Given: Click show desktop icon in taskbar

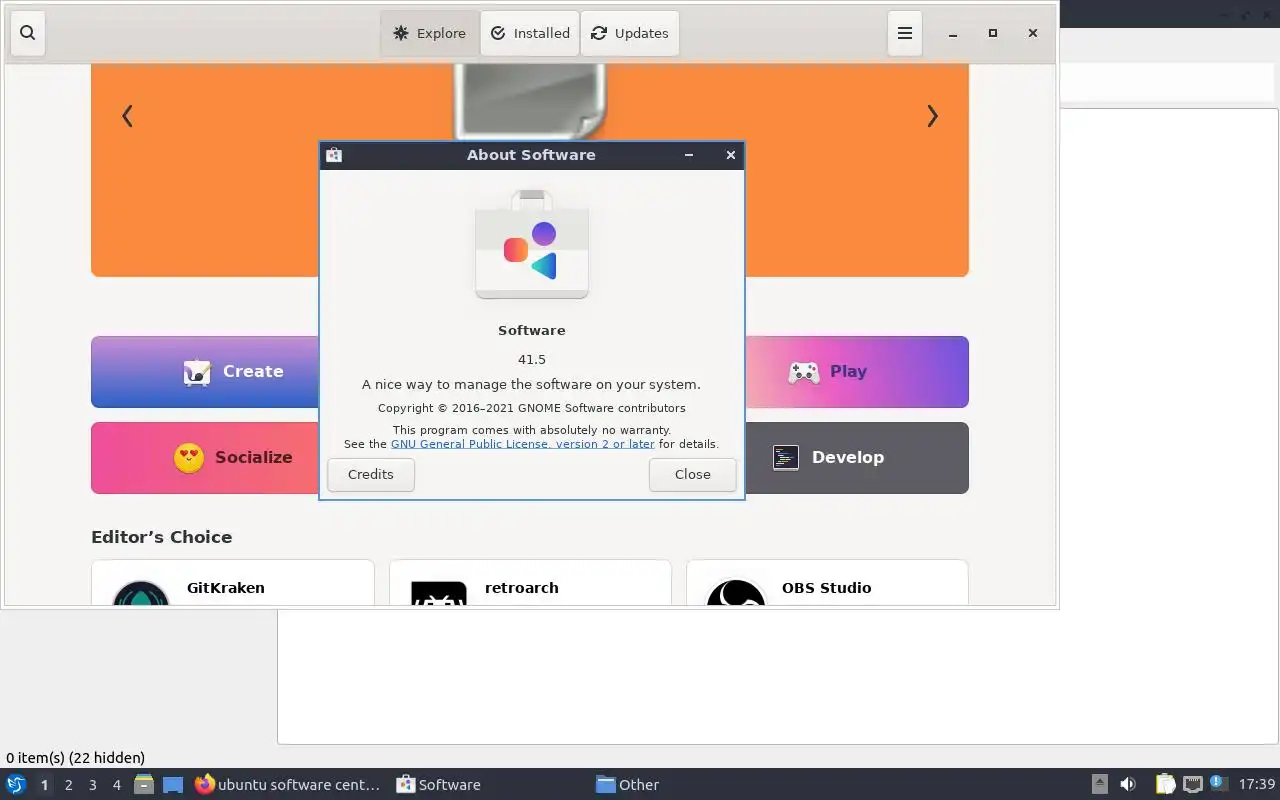Looking at the screenshot, I should (173, 785).
